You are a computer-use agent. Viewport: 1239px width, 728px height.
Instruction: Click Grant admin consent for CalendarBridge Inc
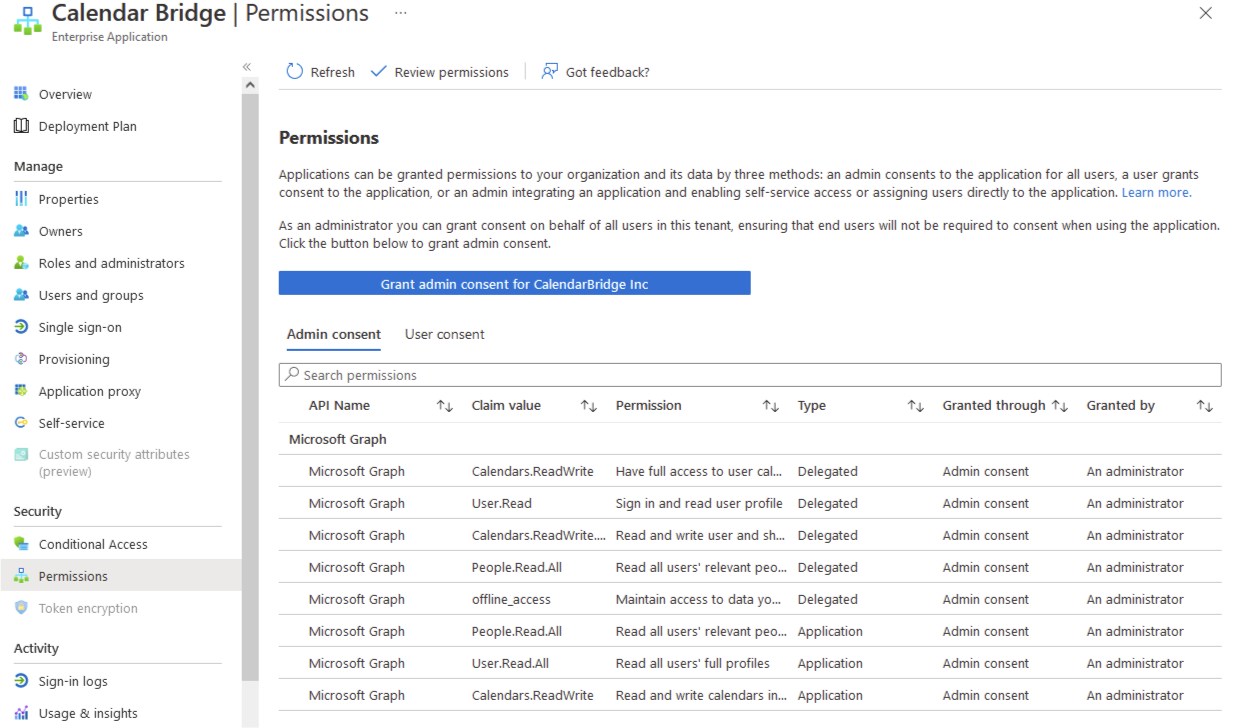pyautogui.click(x=514, y=284)
